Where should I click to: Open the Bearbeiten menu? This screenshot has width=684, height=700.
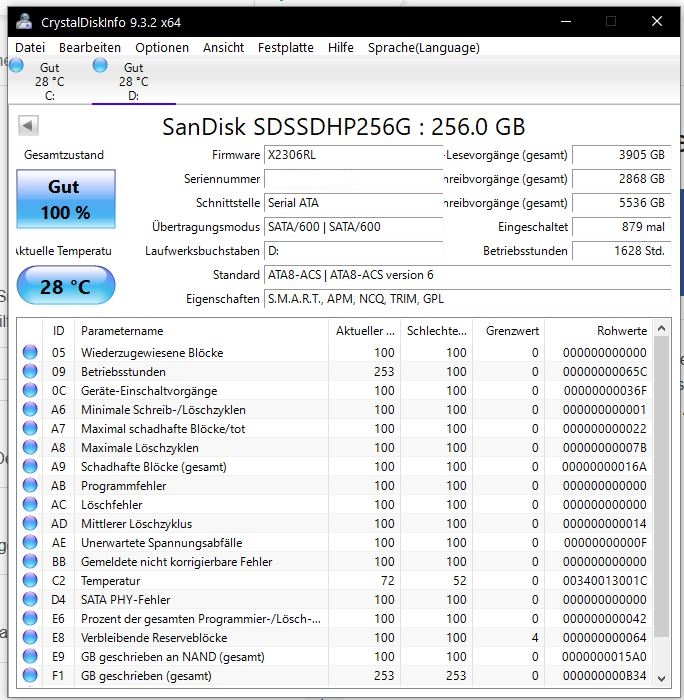90,47
